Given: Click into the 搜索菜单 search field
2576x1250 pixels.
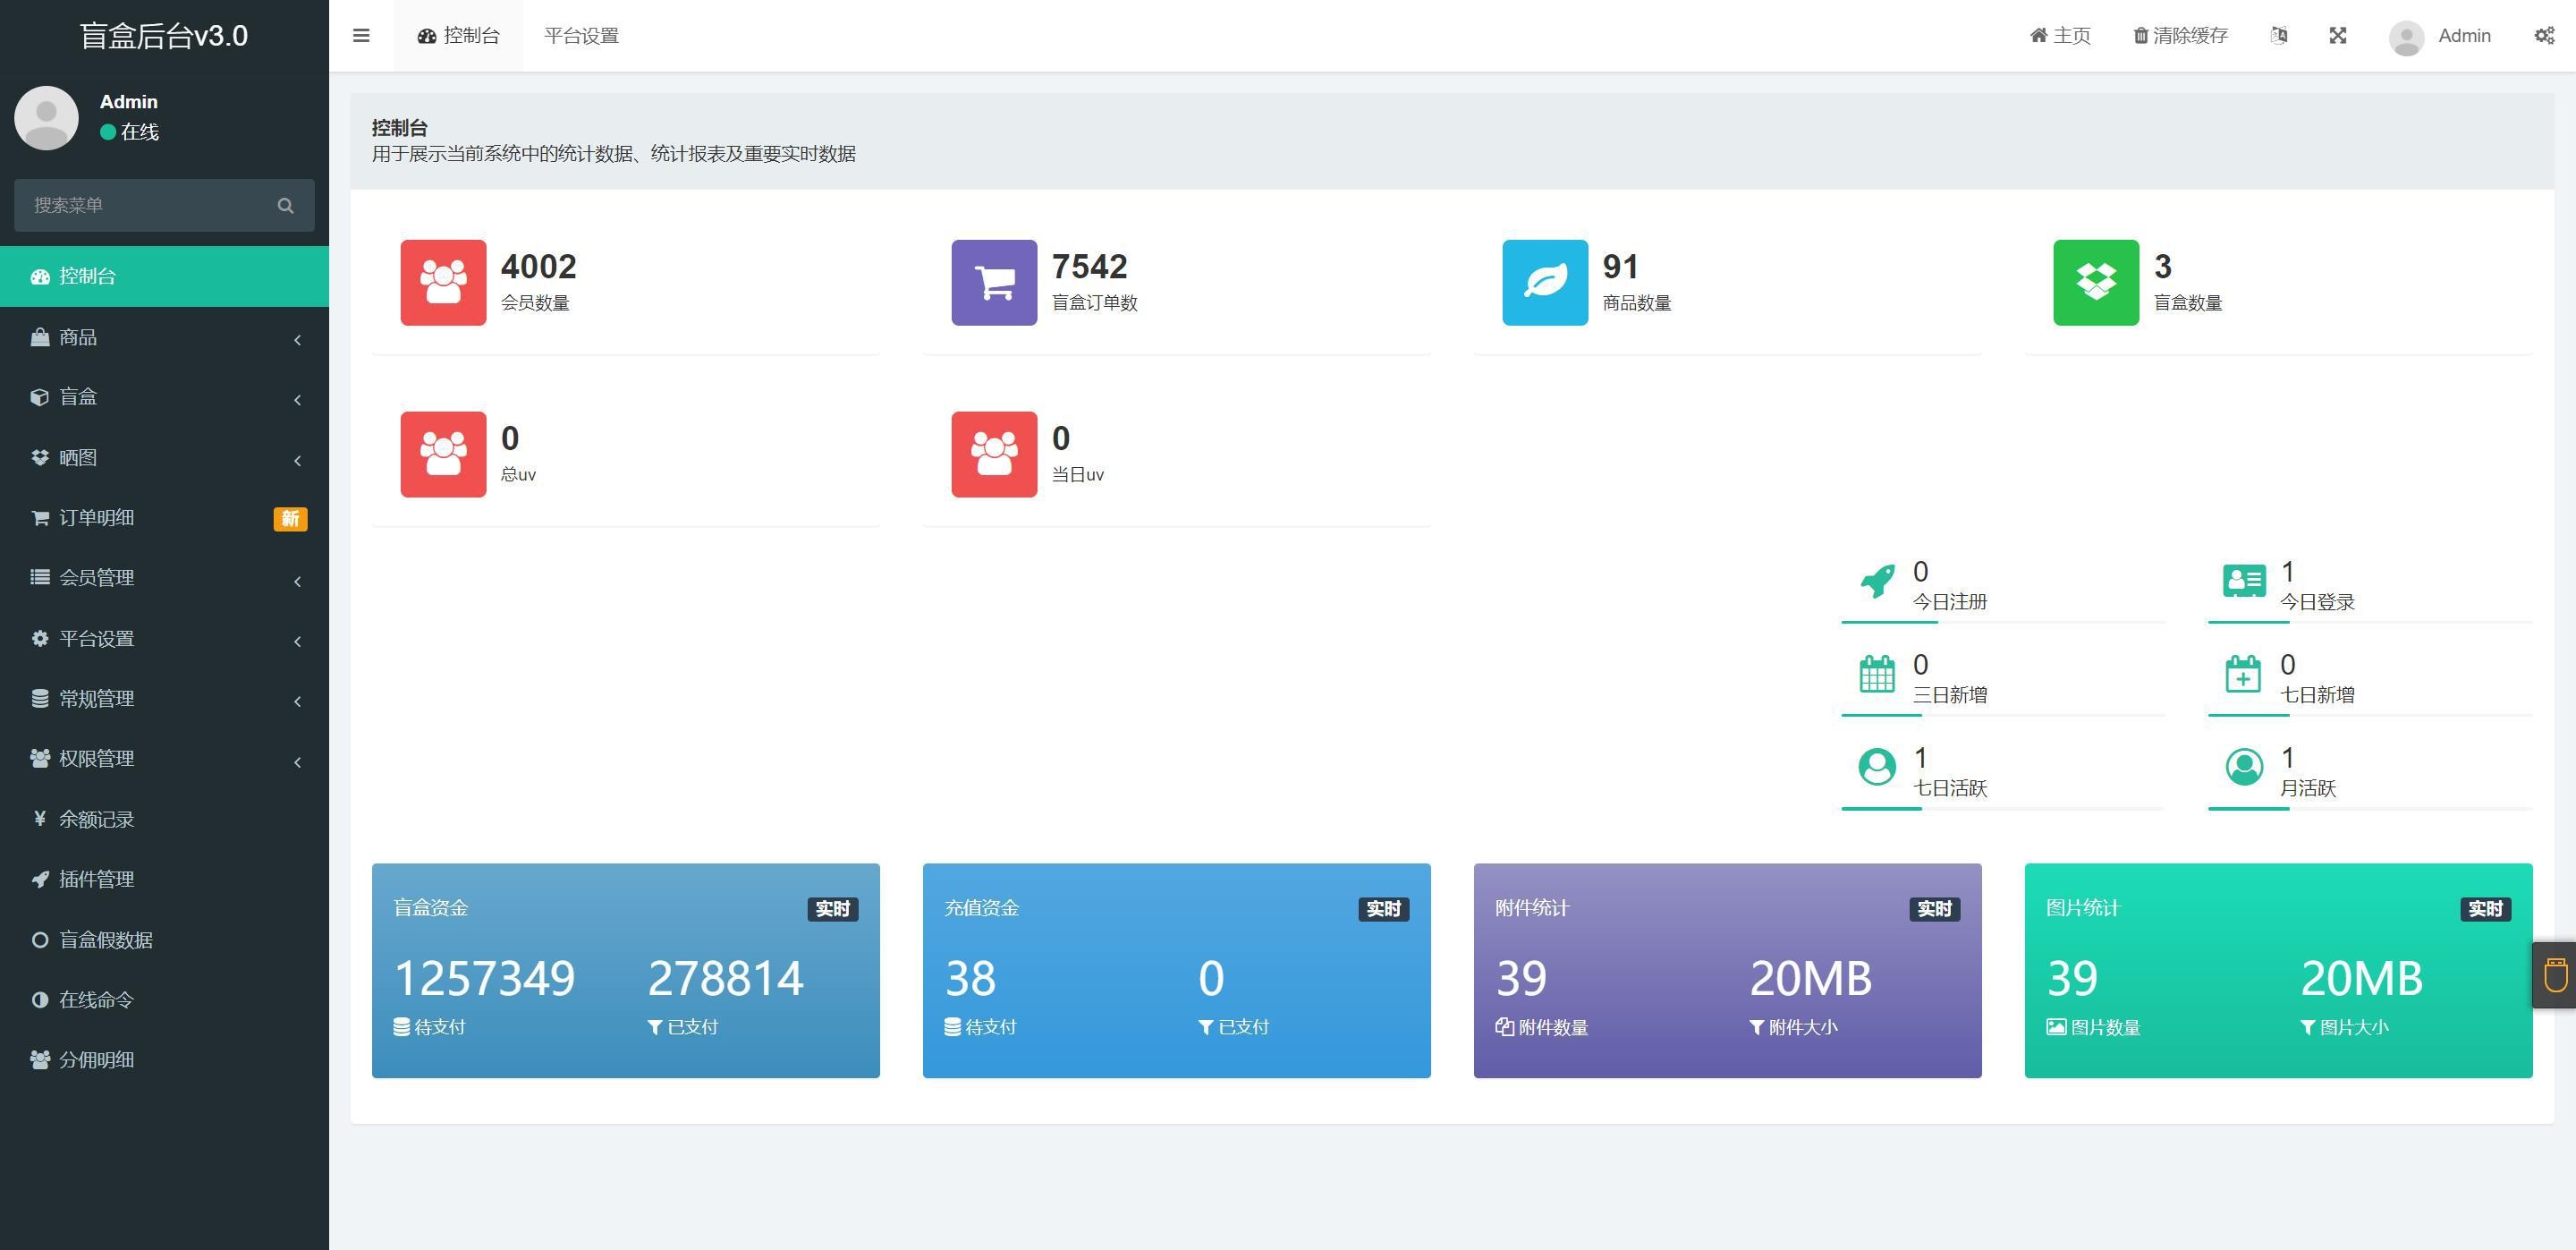Looking at the screenshot, I should tap(140, 206).
